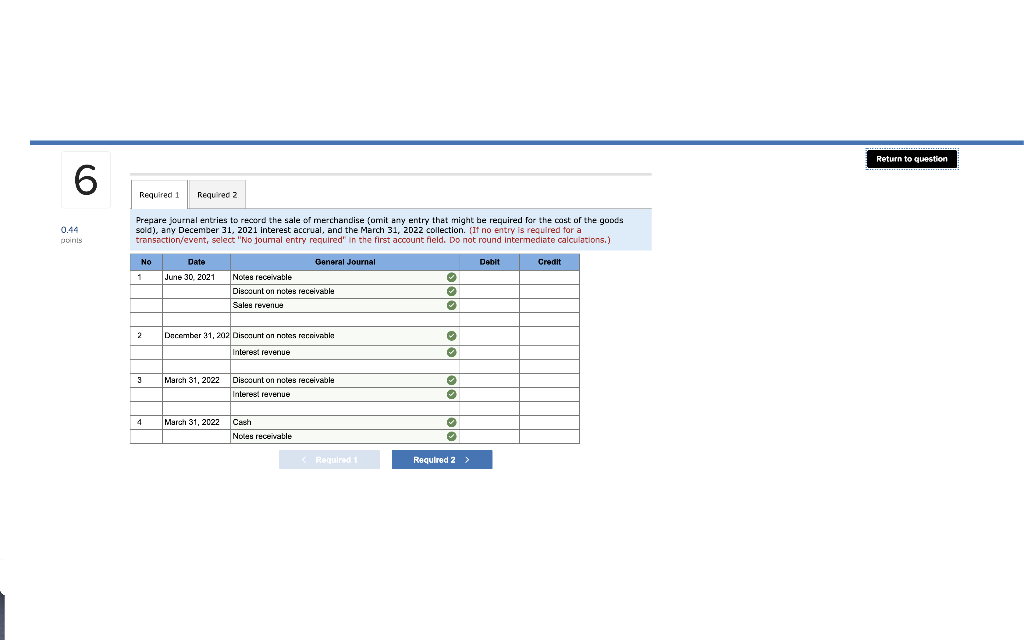Click the 0.44 points score label

pos(70,230)
